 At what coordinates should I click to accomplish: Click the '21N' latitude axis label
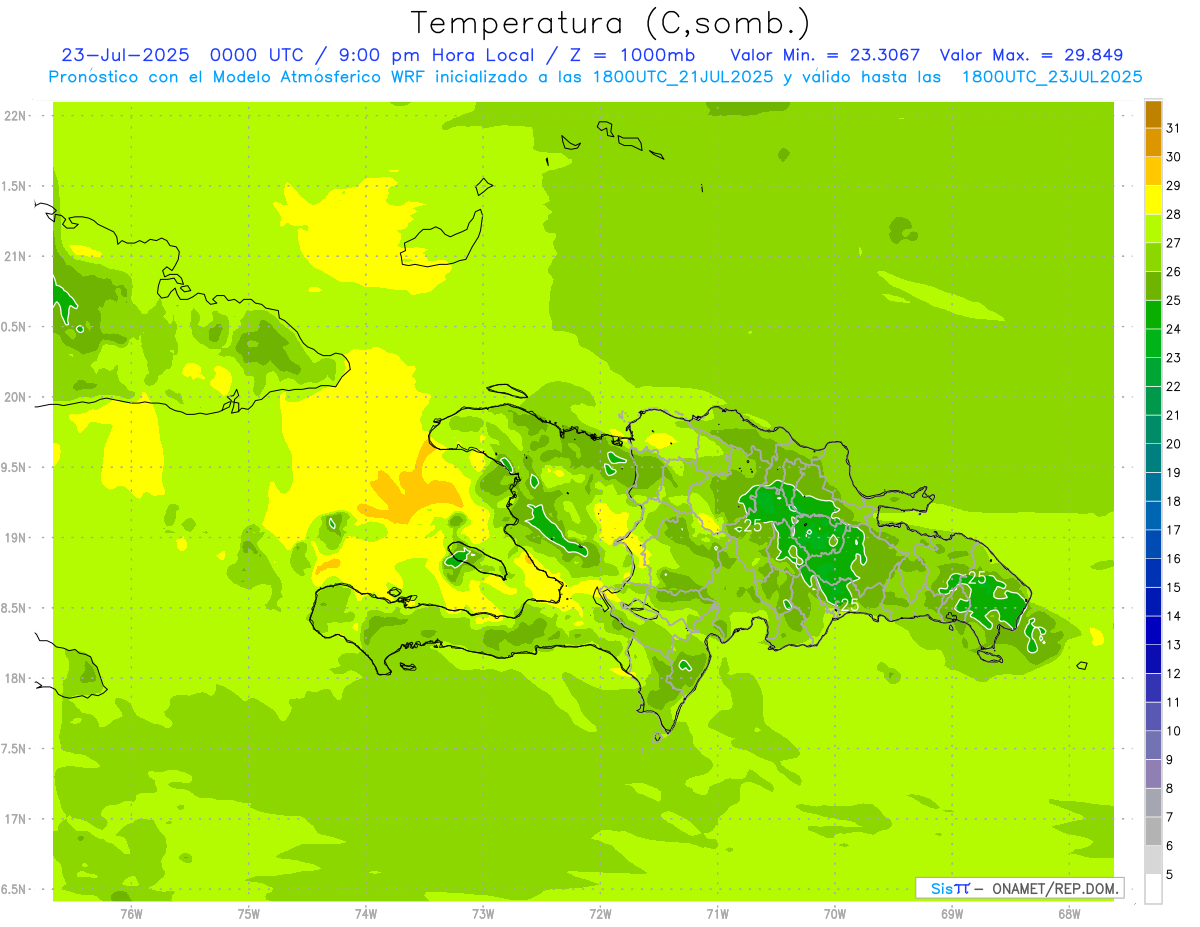pyautogui.click(x=16, y=256)
